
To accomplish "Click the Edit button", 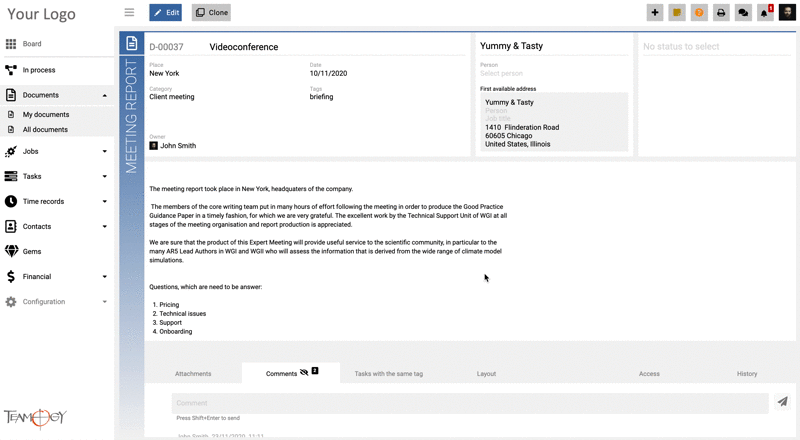I will 165,12.
